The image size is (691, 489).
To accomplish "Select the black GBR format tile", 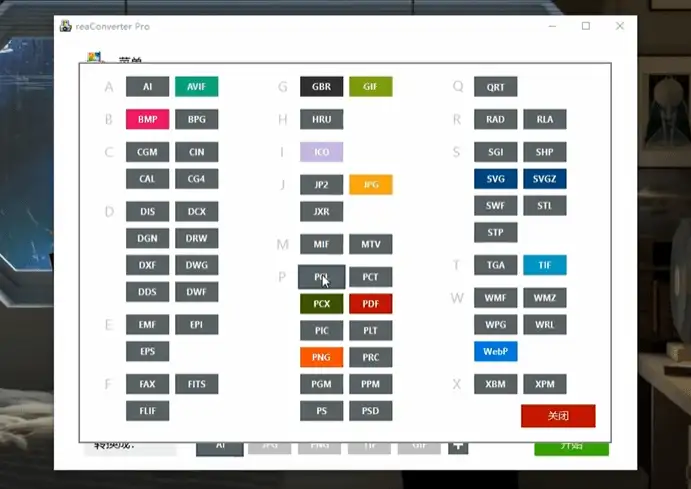I will 321,87.
